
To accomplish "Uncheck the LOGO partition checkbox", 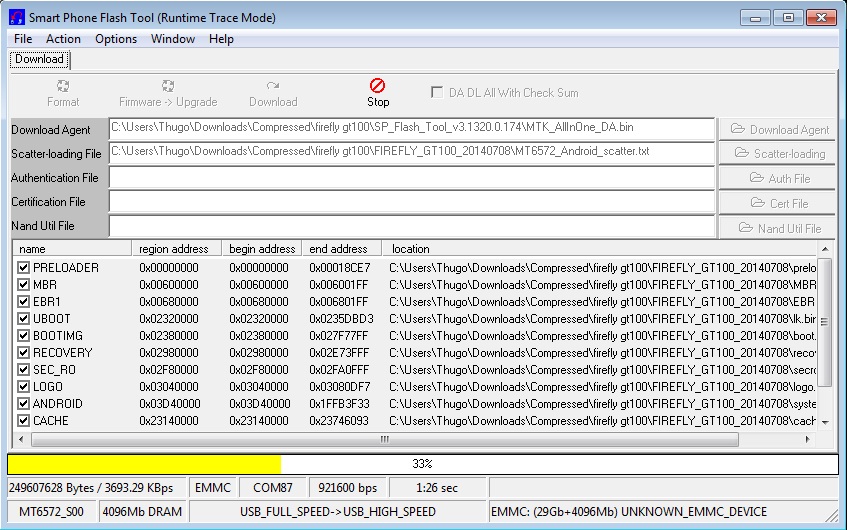I will 23,387.
